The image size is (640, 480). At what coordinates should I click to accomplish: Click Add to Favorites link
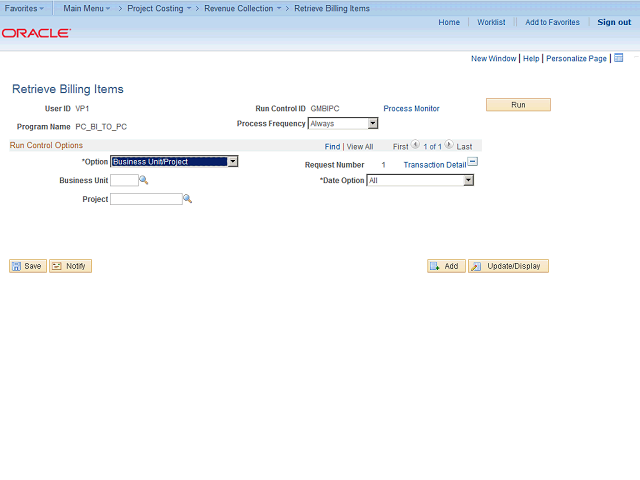[552, 22]
